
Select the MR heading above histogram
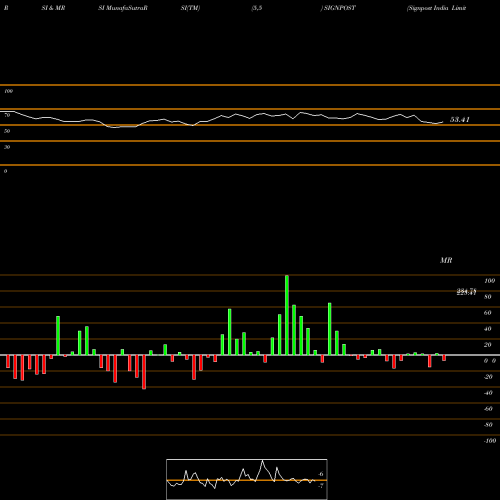click(x=446, y=260)
